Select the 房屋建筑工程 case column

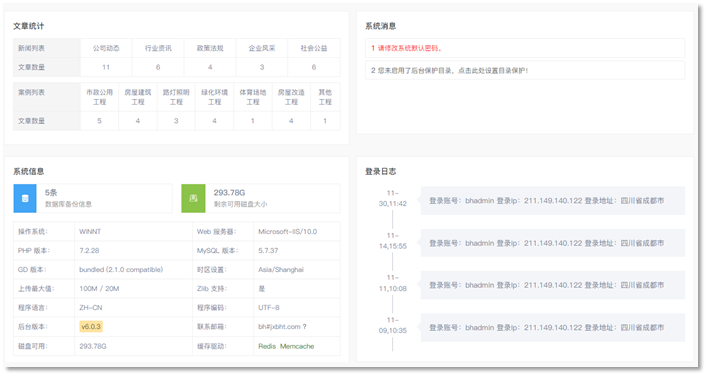click(138, 97)
